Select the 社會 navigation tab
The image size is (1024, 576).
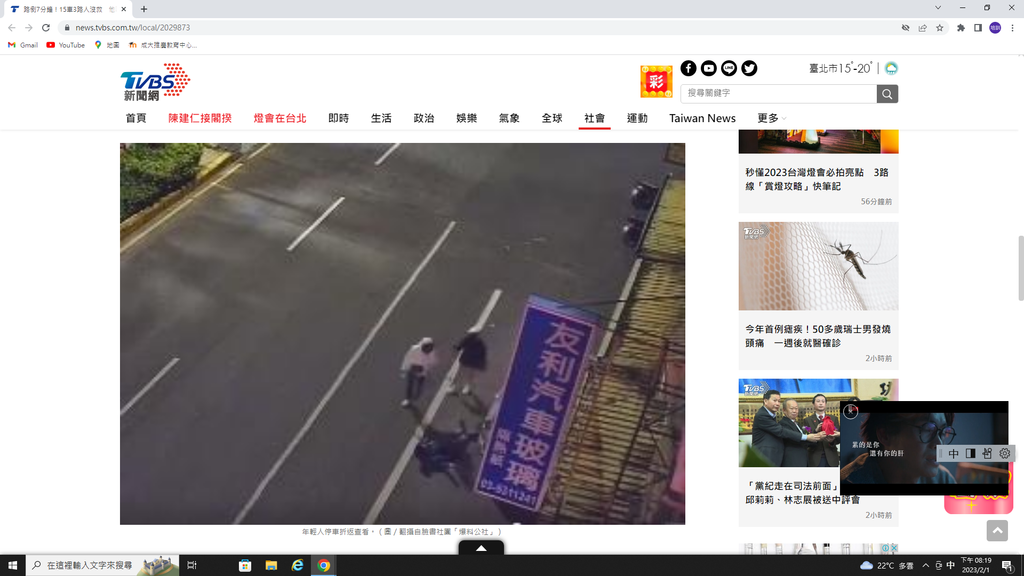click(594, 118)
